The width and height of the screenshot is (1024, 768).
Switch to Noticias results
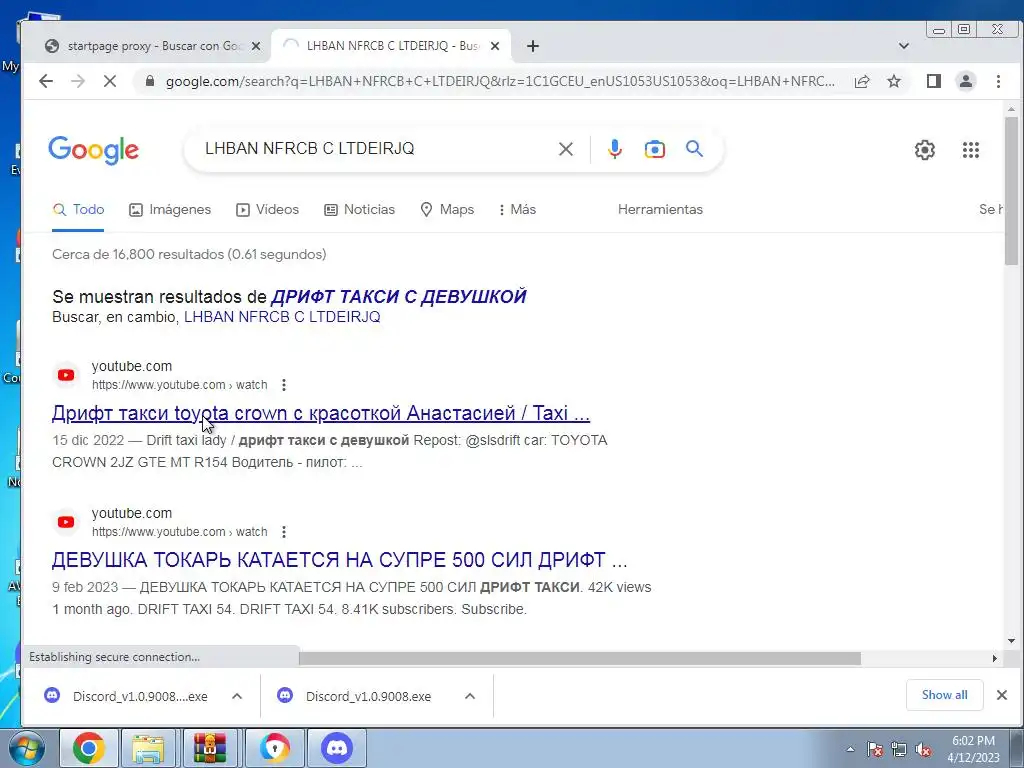click(360, 210)
